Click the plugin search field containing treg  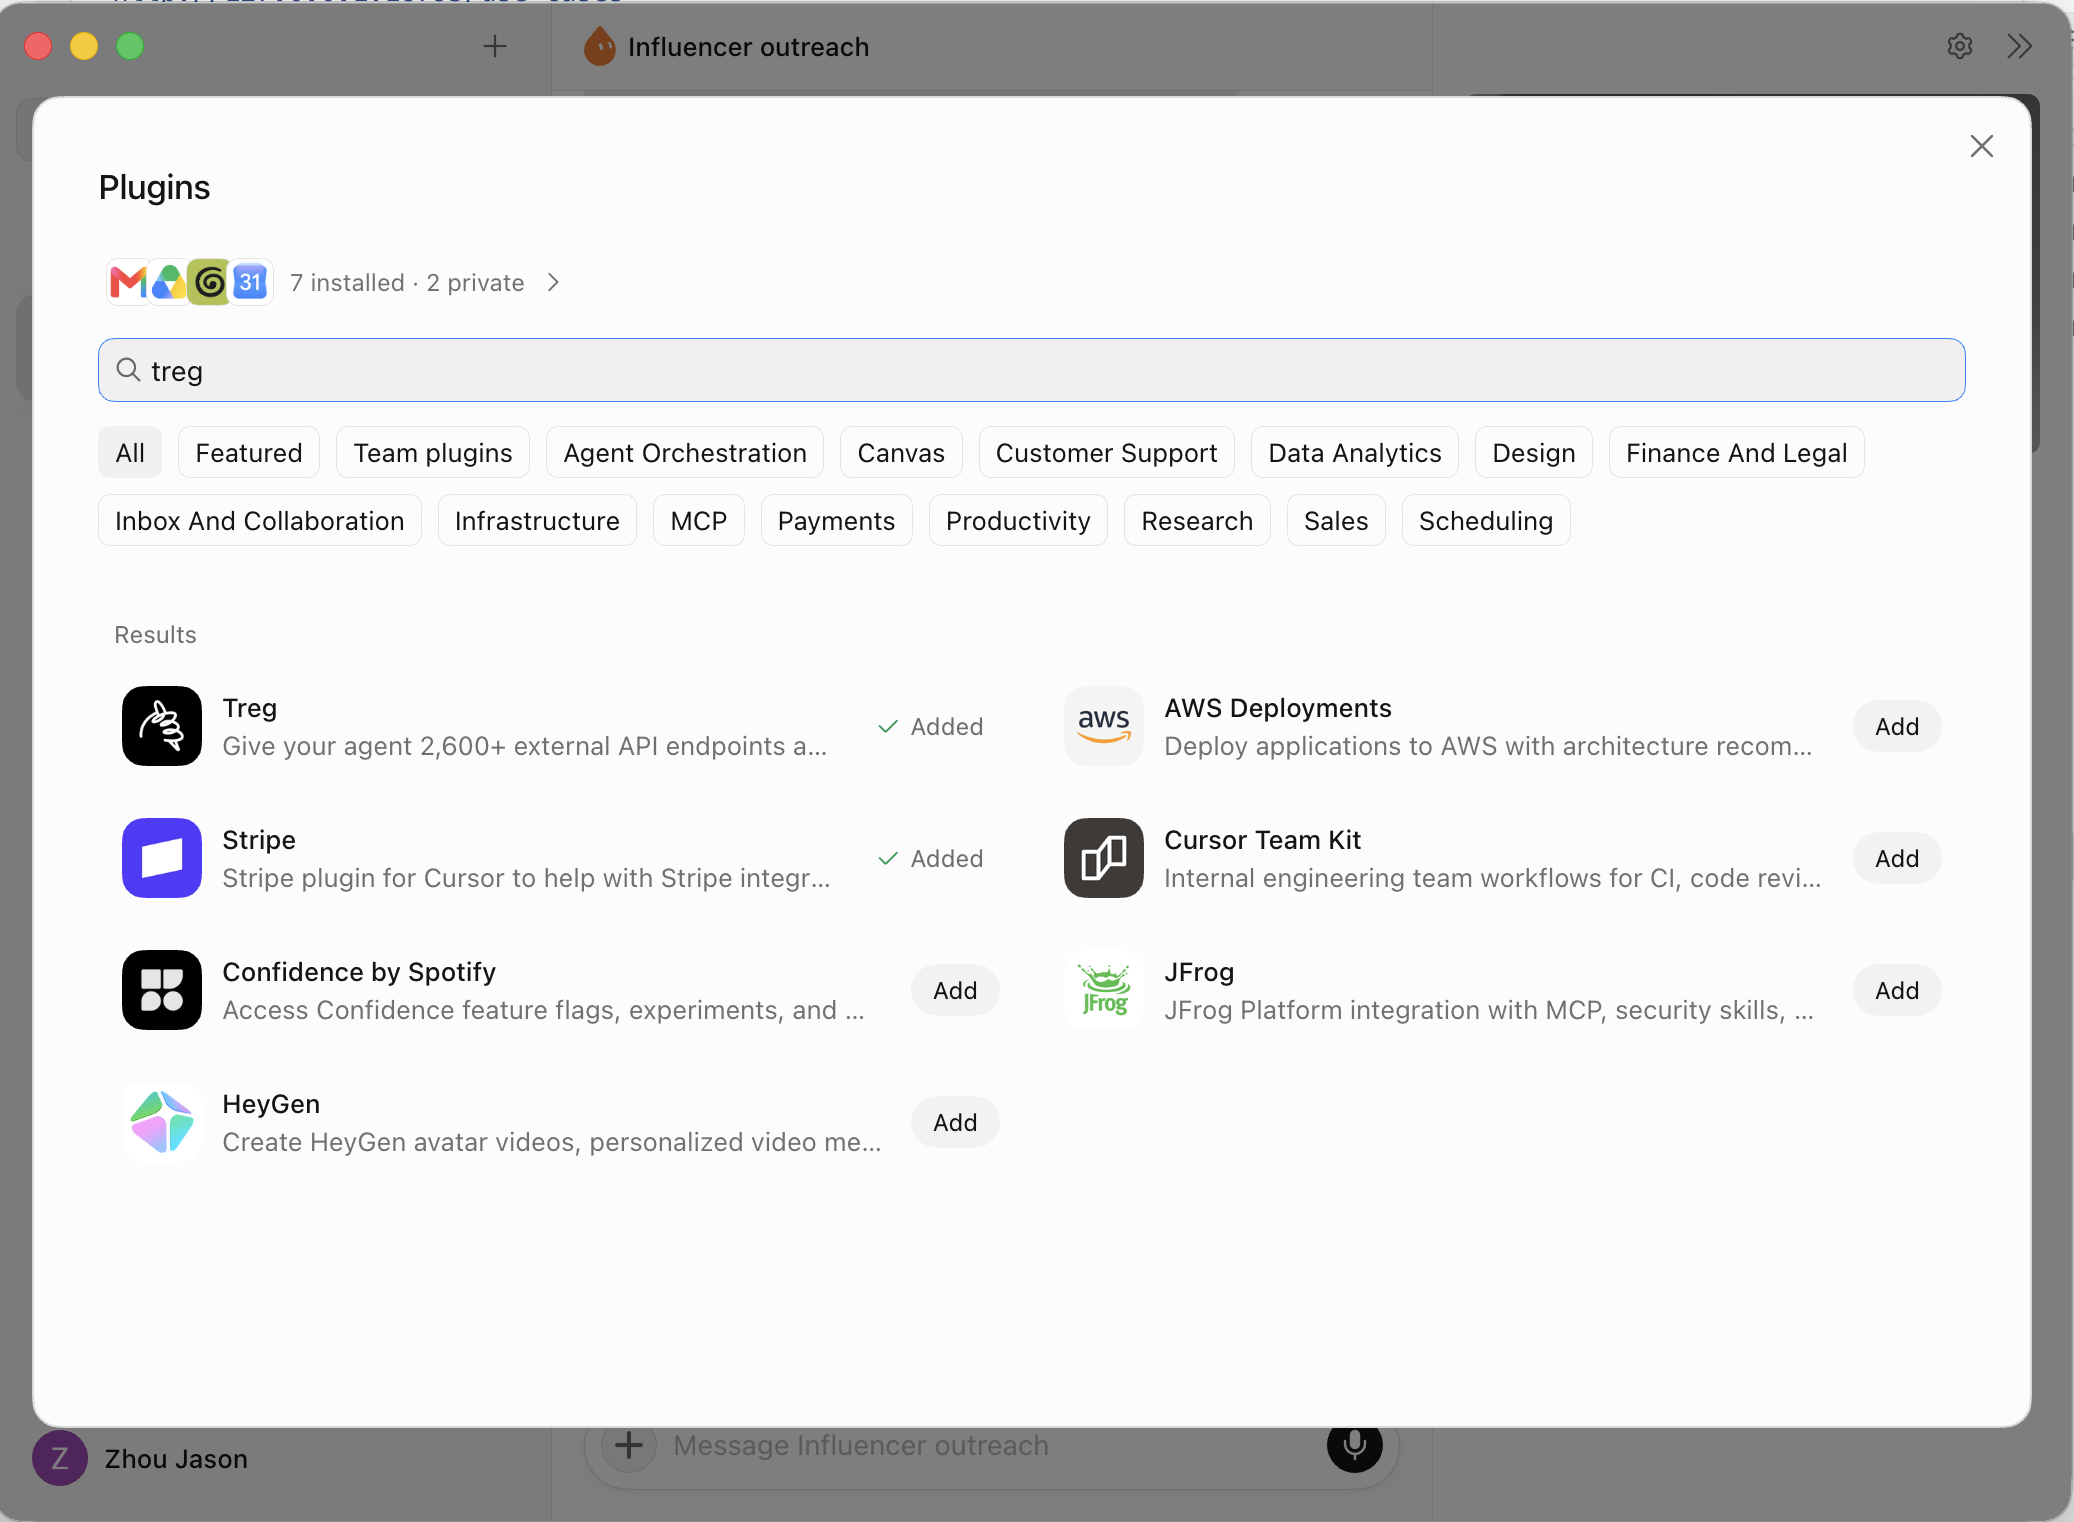tap(1032, 370)
